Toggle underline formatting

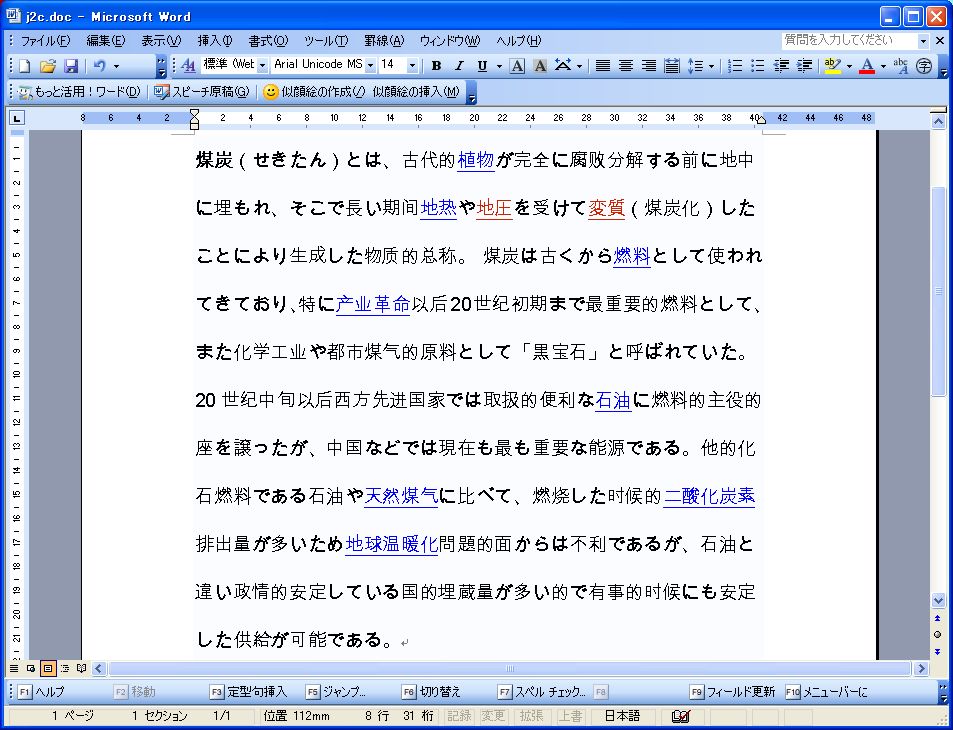coord(482,66)
